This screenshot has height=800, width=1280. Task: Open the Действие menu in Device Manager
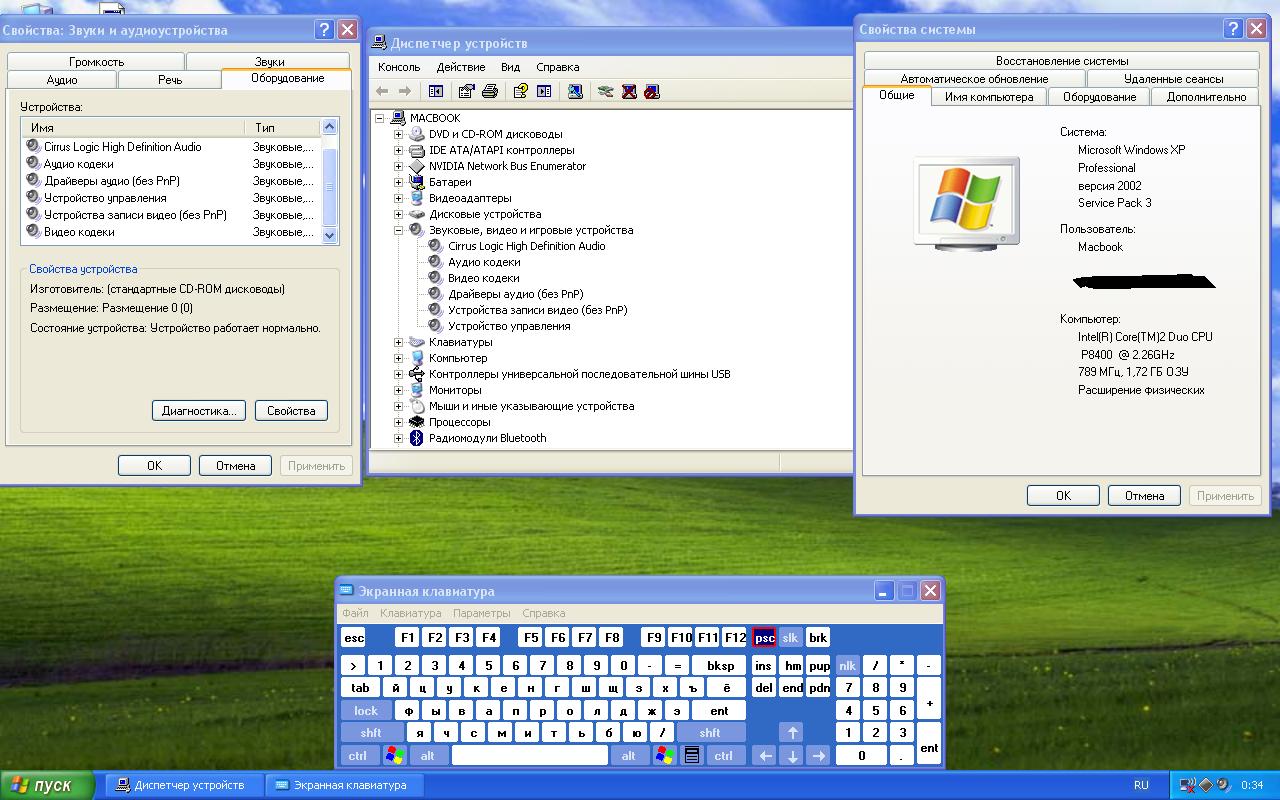(460, 67)
